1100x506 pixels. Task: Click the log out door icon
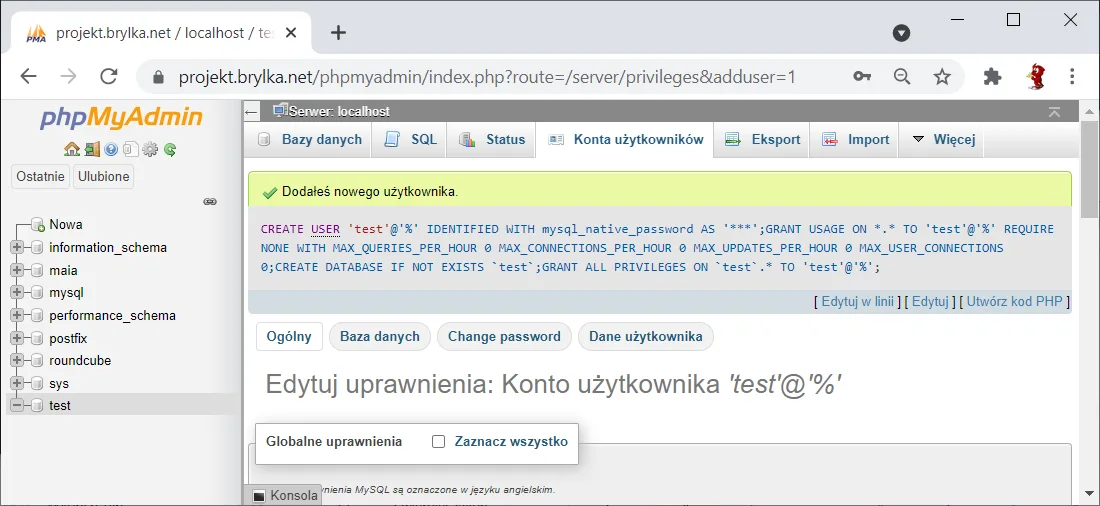(x=92, y=149)
